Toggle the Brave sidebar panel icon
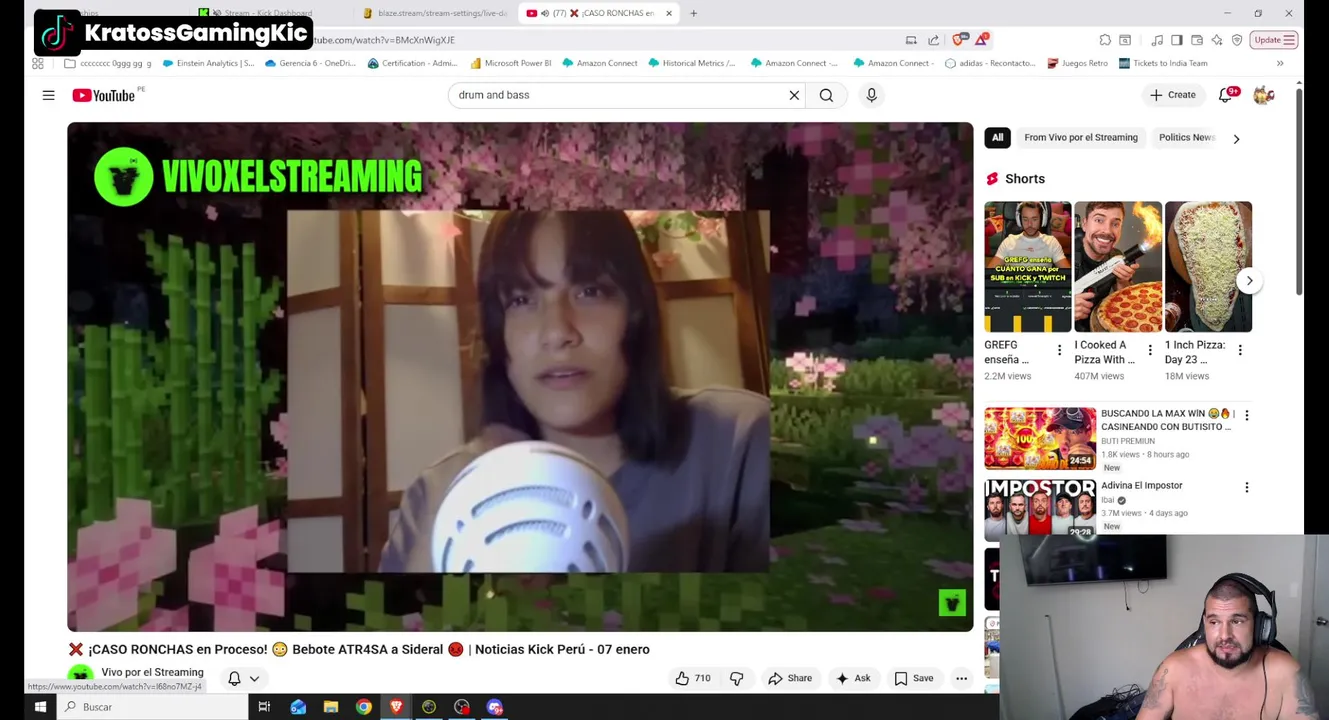 (x=1177, y=40)
